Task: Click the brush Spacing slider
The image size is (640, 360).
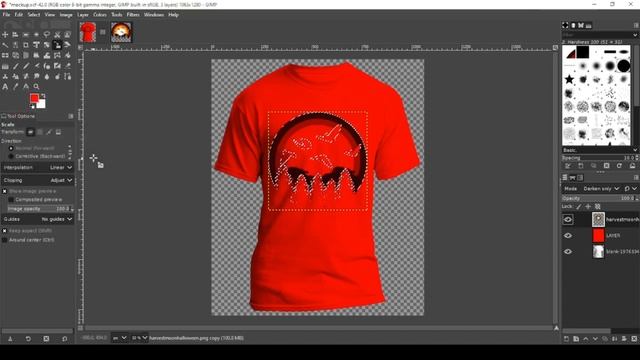Action: [x=600, y=158]
